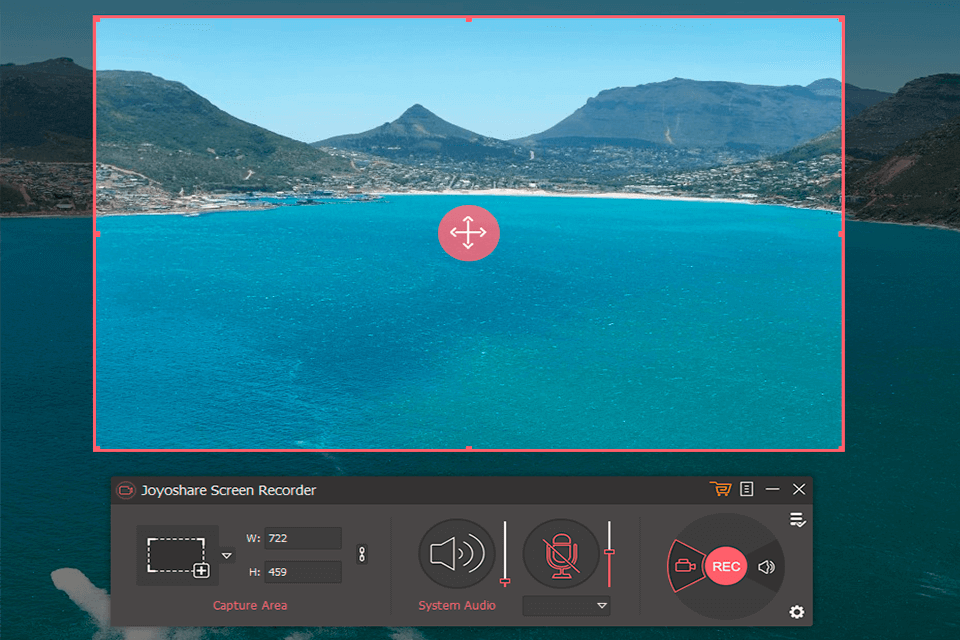Open settings with the gear icon
This screenshot has height=640, width=960.
point(798,610)
